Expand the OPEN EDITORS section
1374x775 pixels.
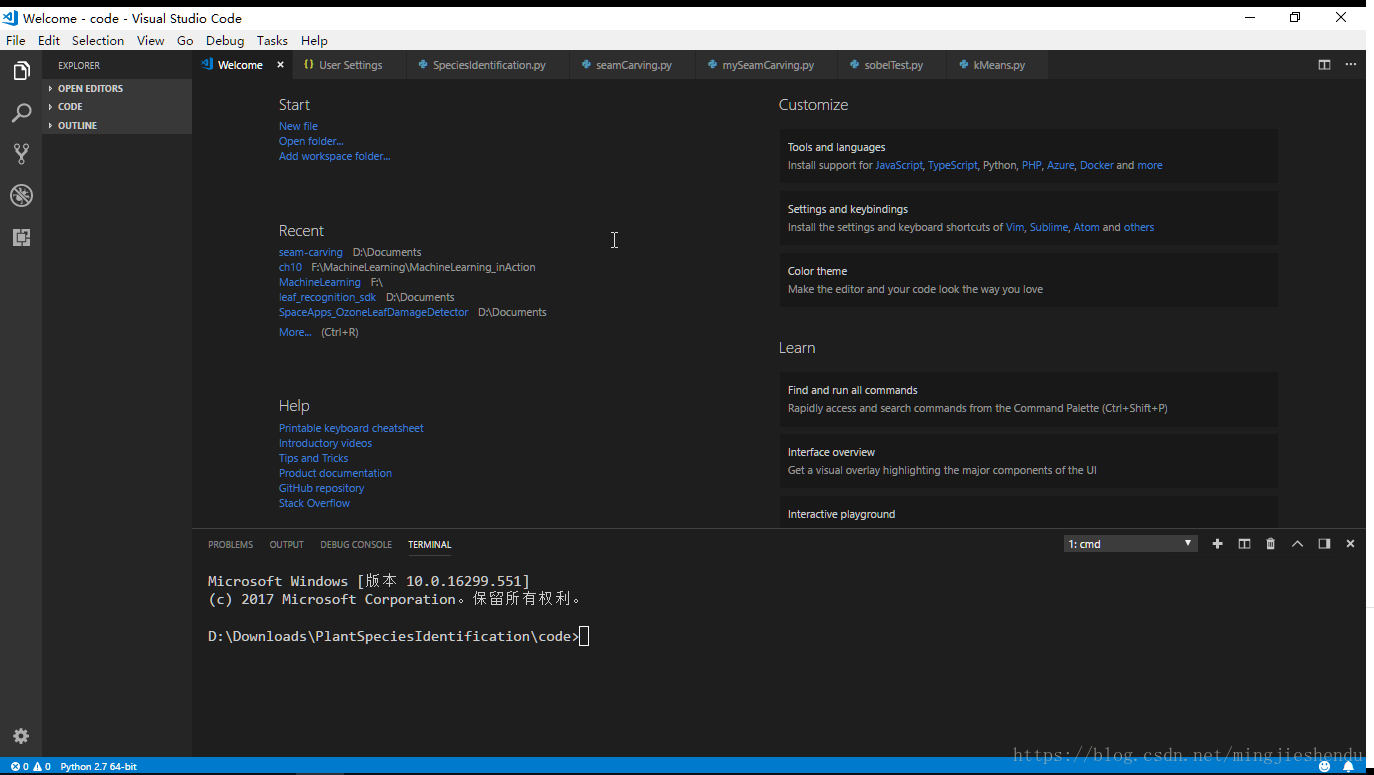pyautogui.click(x=117, y=88)
